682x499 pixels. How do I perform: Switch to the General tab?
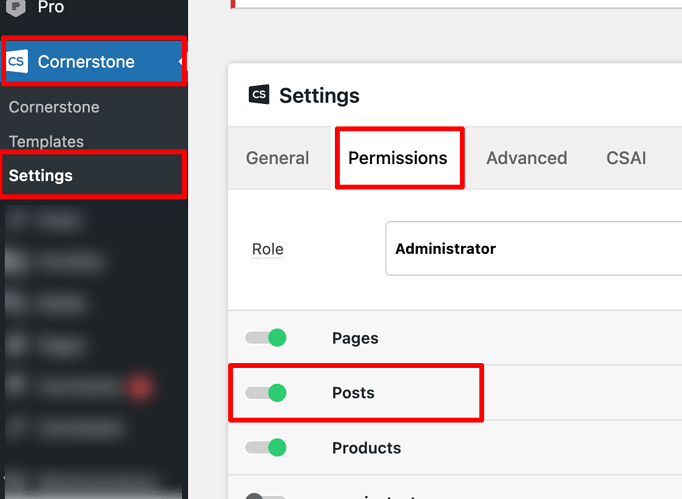[277, 158]
